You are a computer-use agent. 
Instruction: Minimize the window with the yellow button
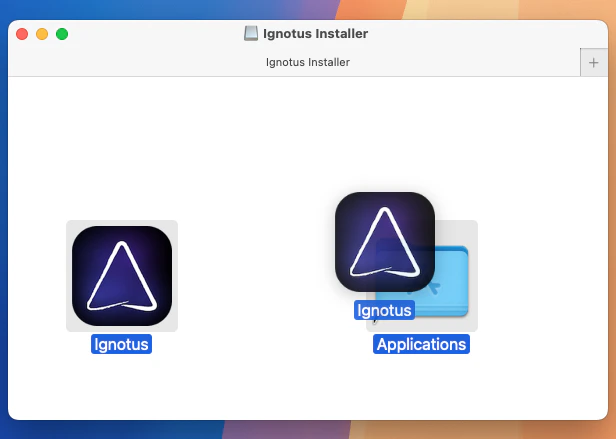click(42, 34)
